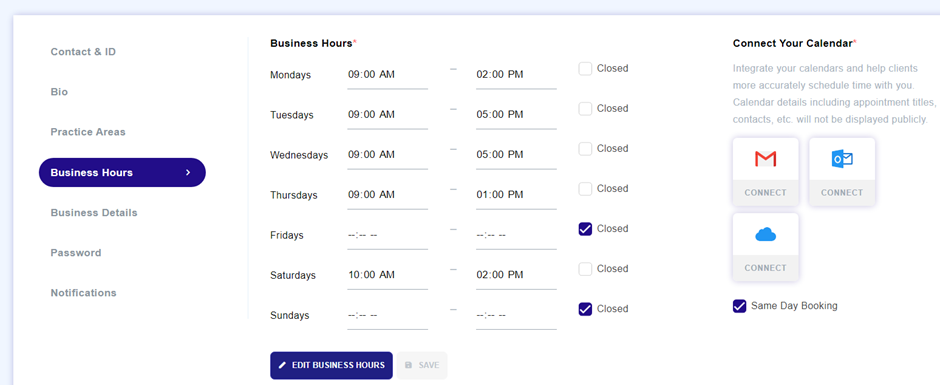Toggle the Same Day Booking checkbox
Viewport: 940px width, 385px height.
point(739,306)
